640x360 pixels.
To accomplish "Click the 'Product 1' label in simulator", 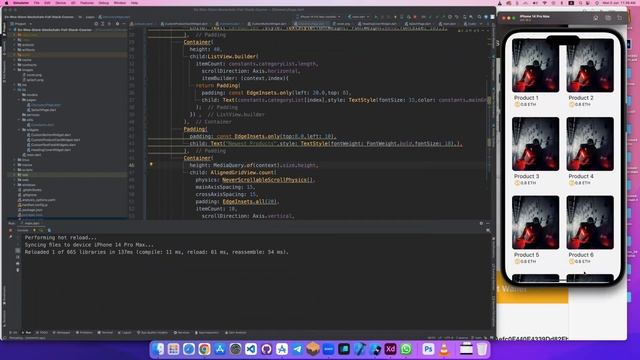I will (526, 98).
